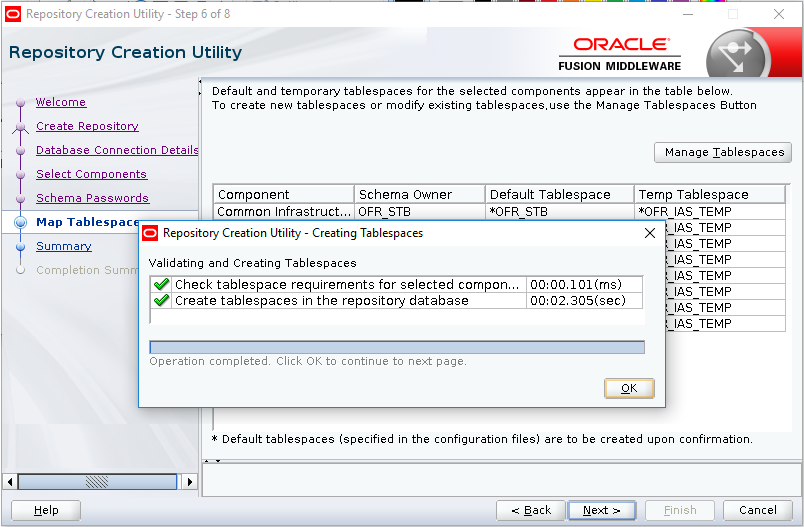Click OK in Creating Tablespaces dialog

click(629, 388)
